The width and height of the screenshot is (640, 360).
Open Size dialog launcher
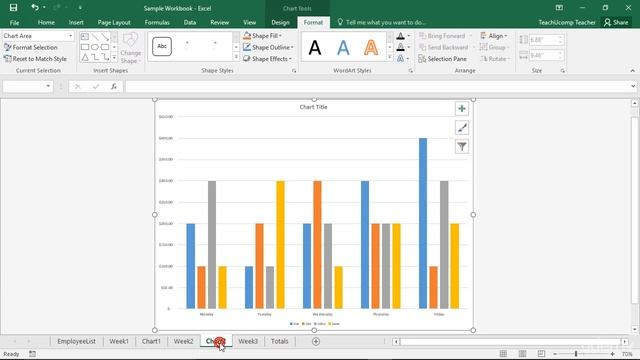[563, 71]
